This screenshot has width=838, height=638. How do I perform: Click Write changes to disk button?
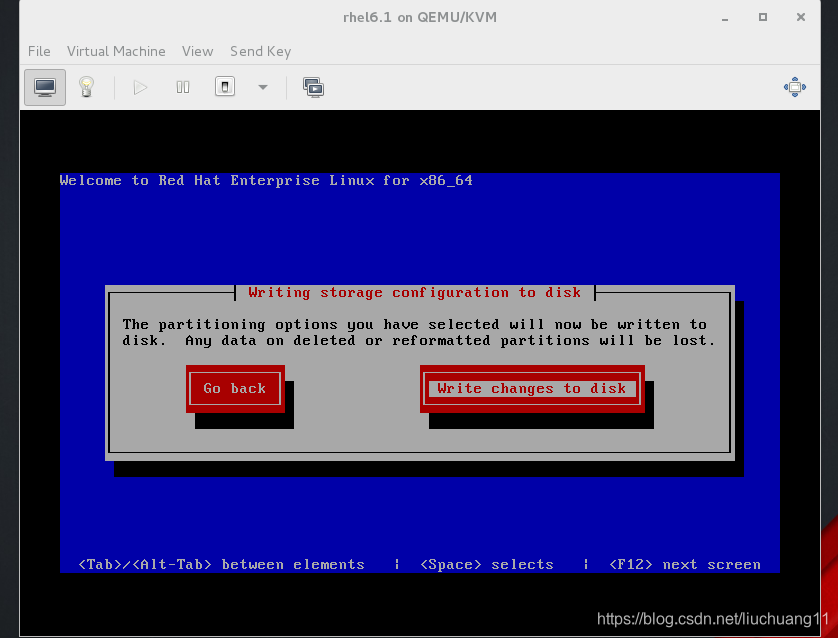tap(532, 388)
